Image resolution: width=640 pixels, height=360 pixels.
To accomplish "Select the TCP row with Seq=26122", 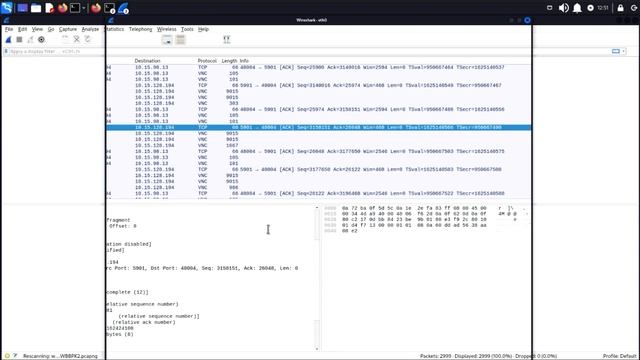I will 318,193.
